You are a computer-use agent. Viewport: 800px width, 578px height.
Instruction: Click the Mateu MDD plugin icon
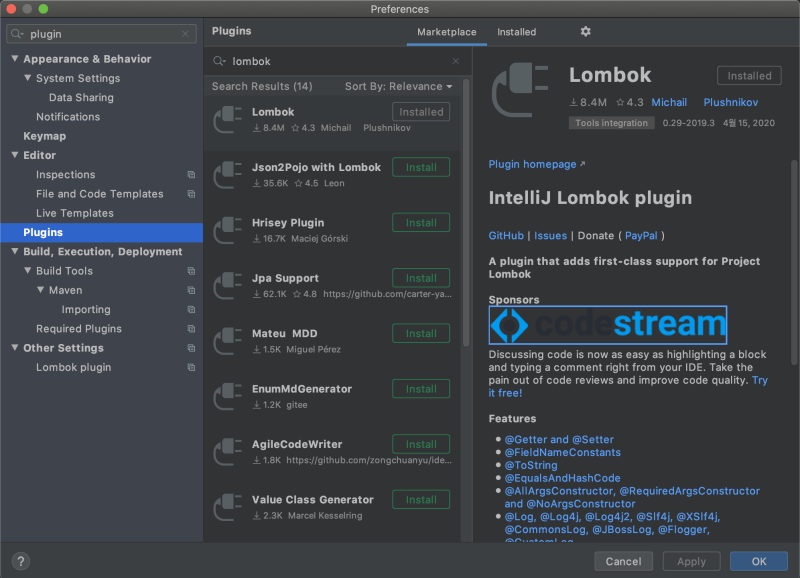tap(228, 341)
